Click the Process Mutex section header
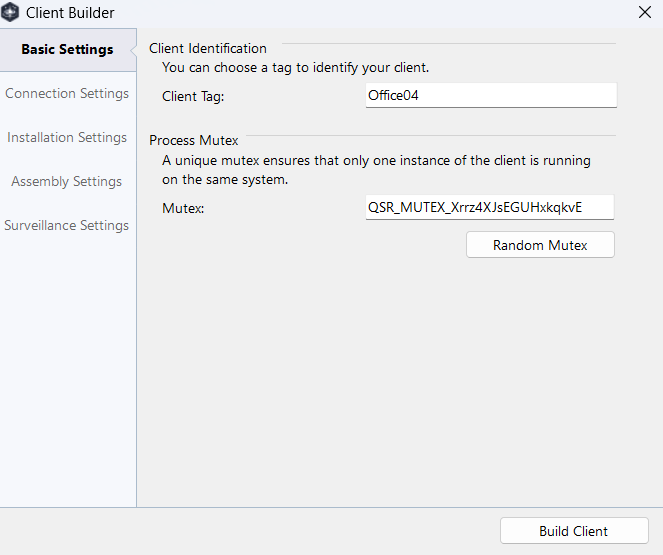 pos(194,140)
